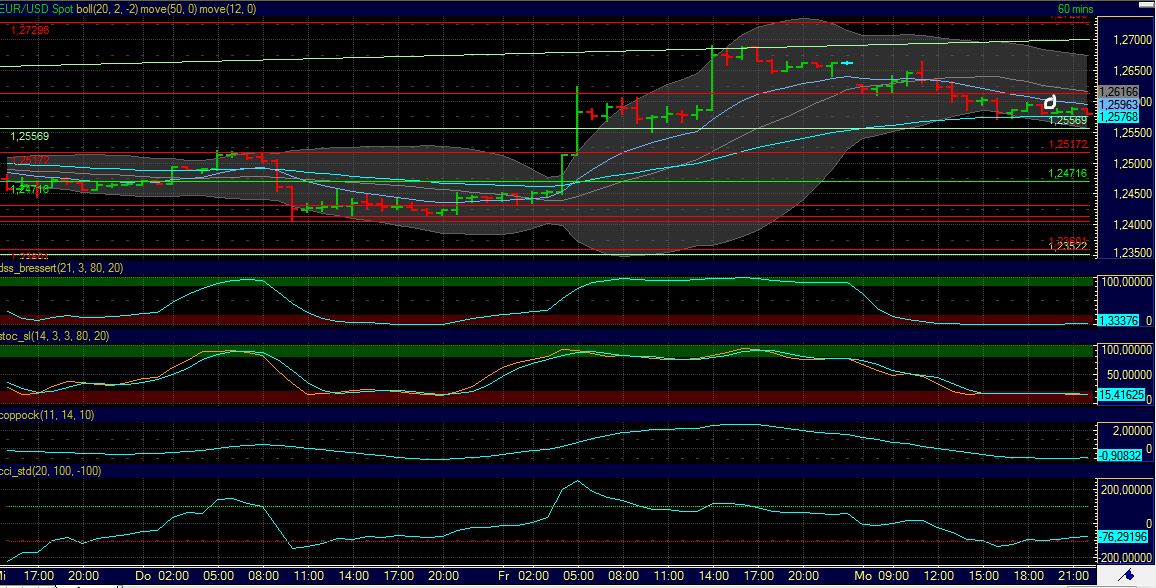Image resolution: width=1156 pixels, height=588 pixels.
Task: Click the 1,24000 price axis value
Action: [1132, 225]
